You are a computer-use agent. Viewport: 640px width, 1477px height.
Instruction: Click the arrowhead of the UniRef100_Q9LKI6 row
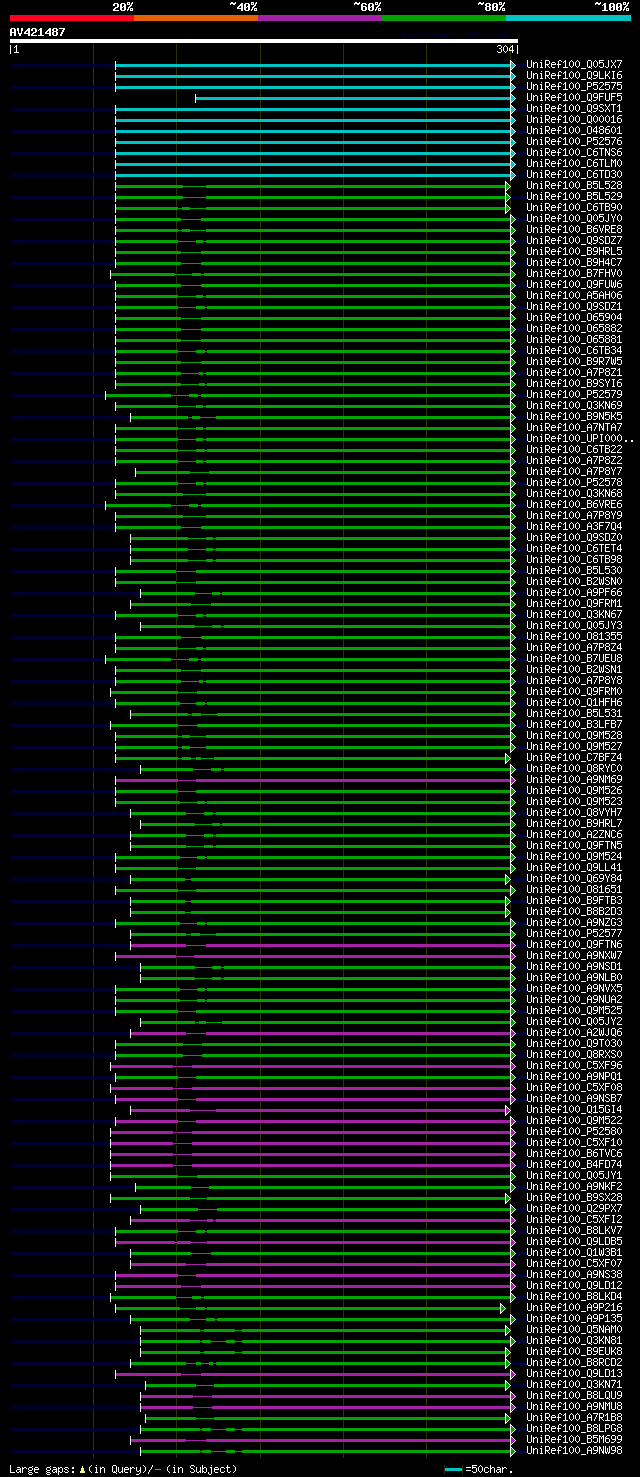513,76
